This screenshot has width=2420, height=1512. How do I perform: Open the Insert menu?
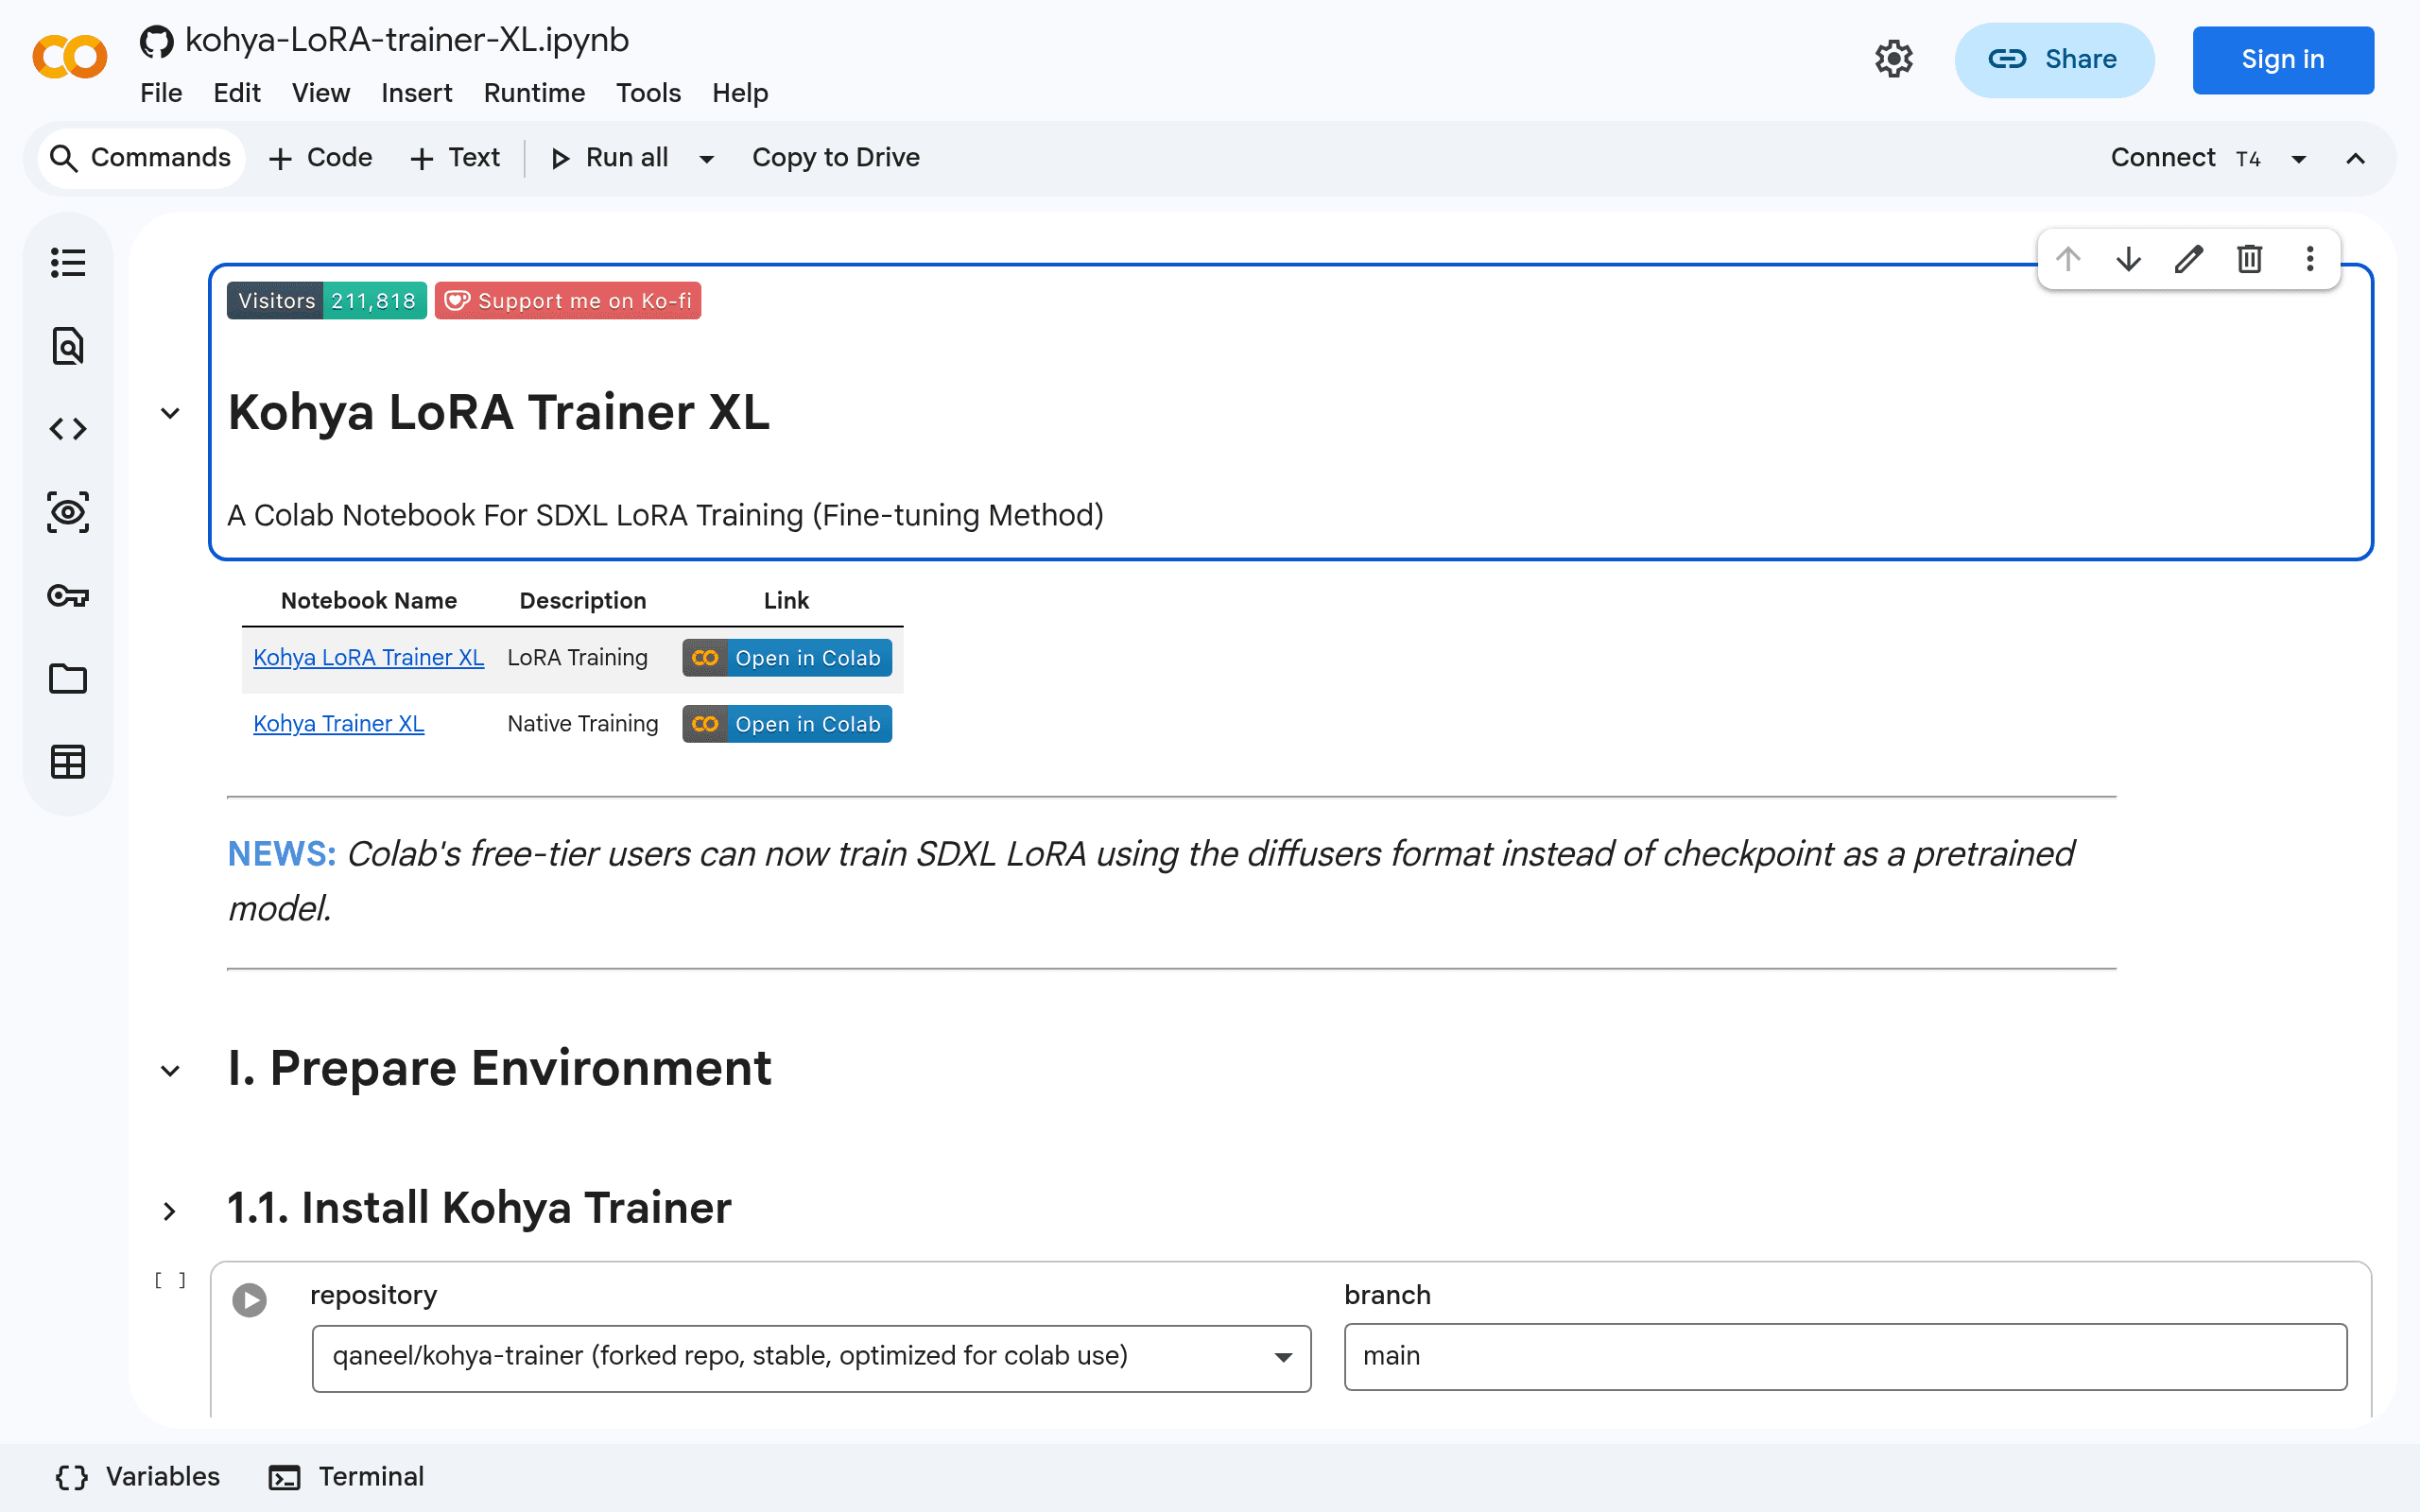coord(416,93)
